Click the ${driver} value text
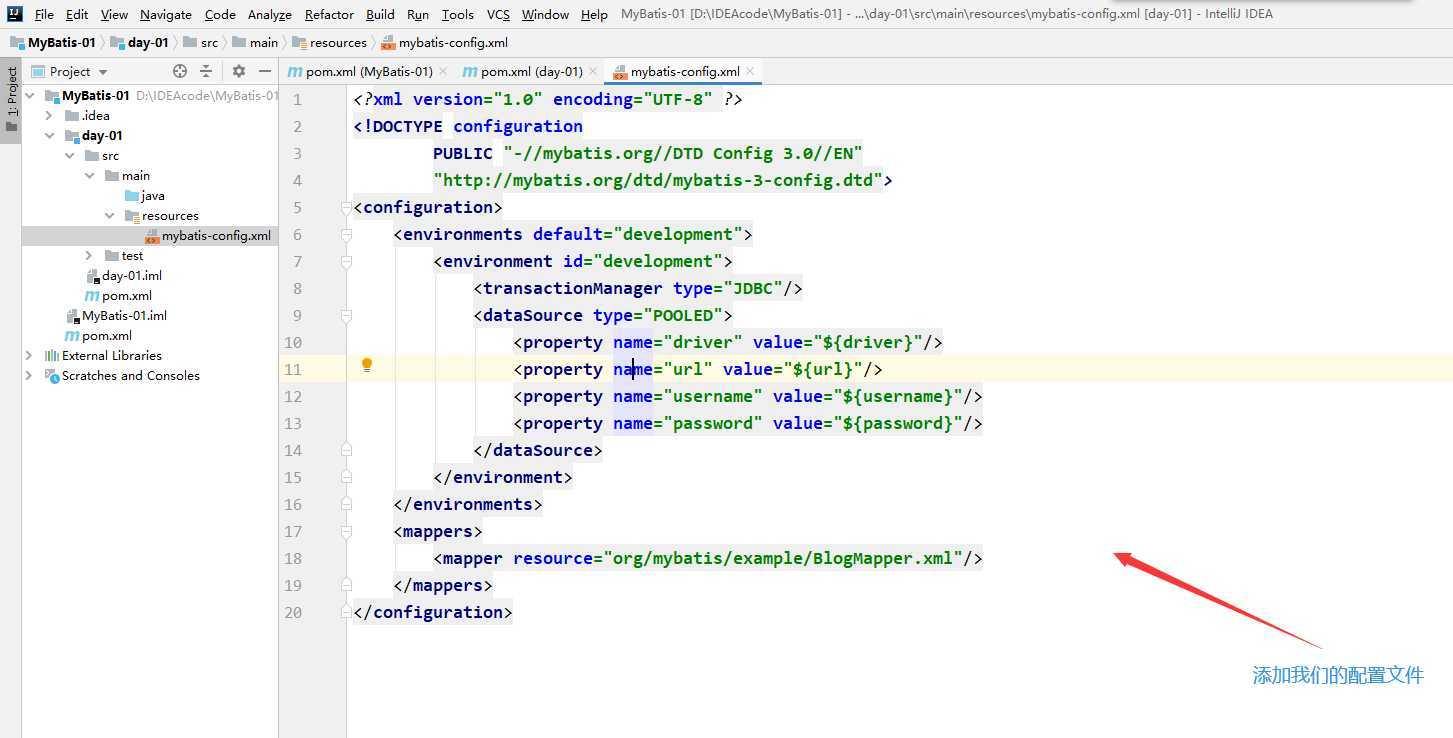1453x738 pixels. pos(868,342)
